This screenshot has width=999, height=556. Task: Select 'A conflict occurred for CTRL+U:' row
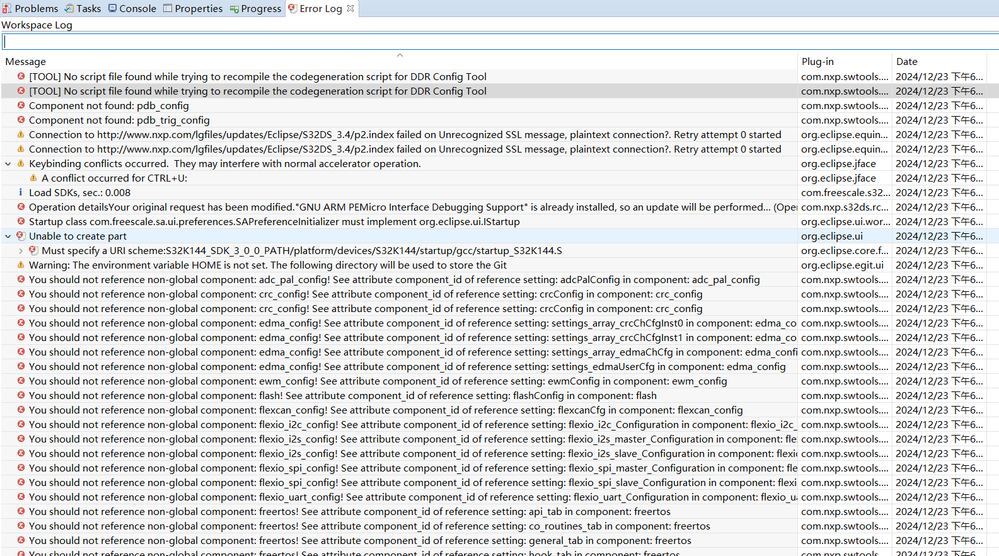(114, 178)
